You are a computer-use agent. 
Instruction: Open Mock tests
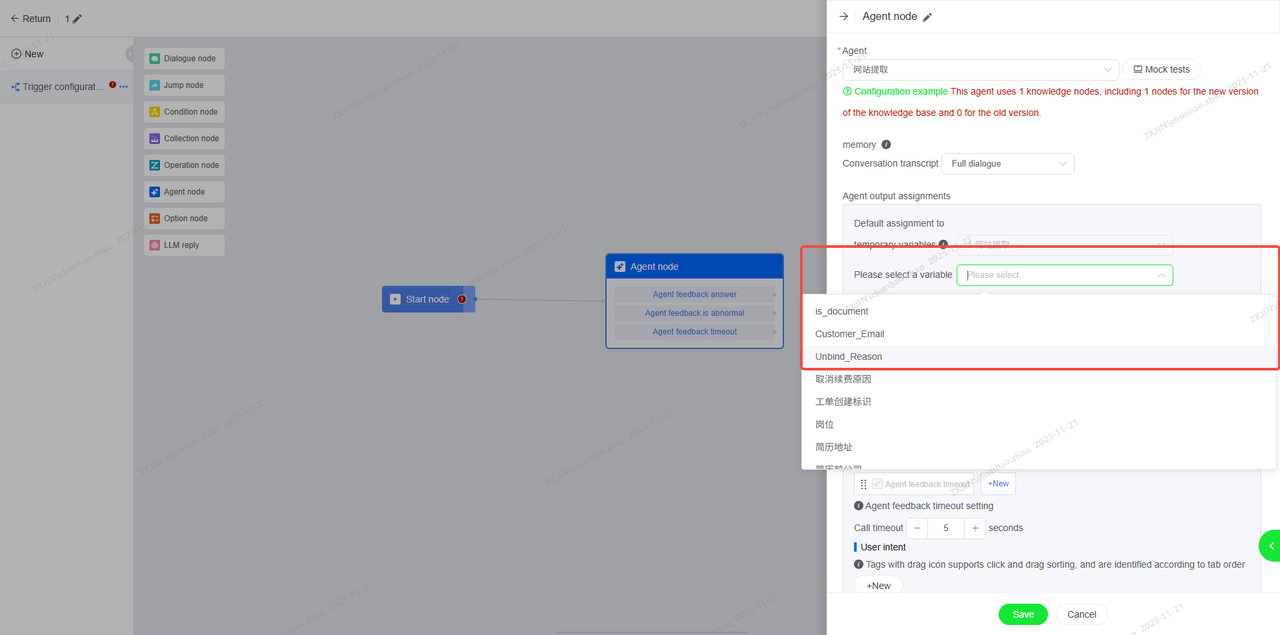point(1161,70)
